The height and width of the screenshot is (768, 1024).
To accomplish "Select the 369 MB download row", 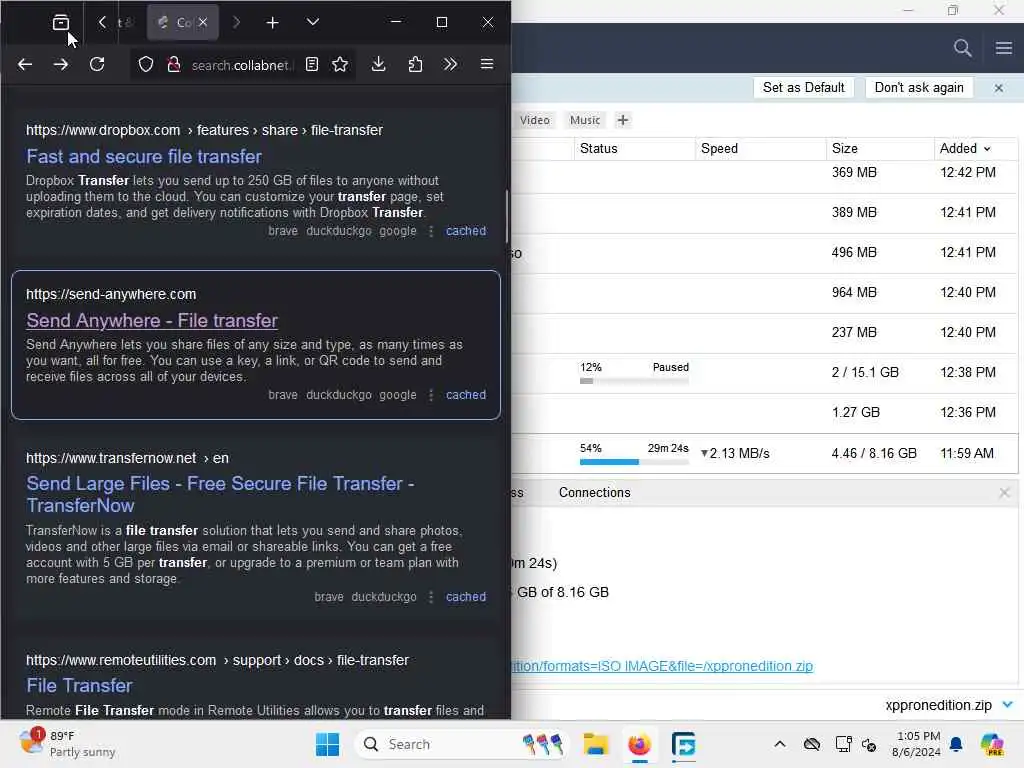I will point(764,173).
